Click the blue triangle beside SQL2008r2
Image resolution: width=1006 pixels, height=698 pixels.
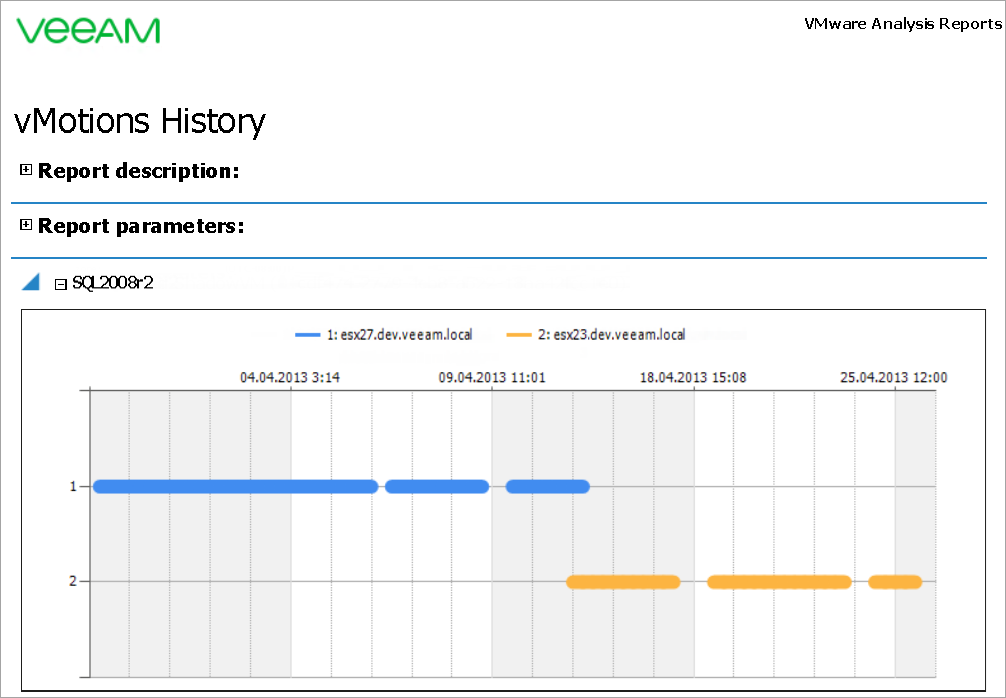pos(31,282)
